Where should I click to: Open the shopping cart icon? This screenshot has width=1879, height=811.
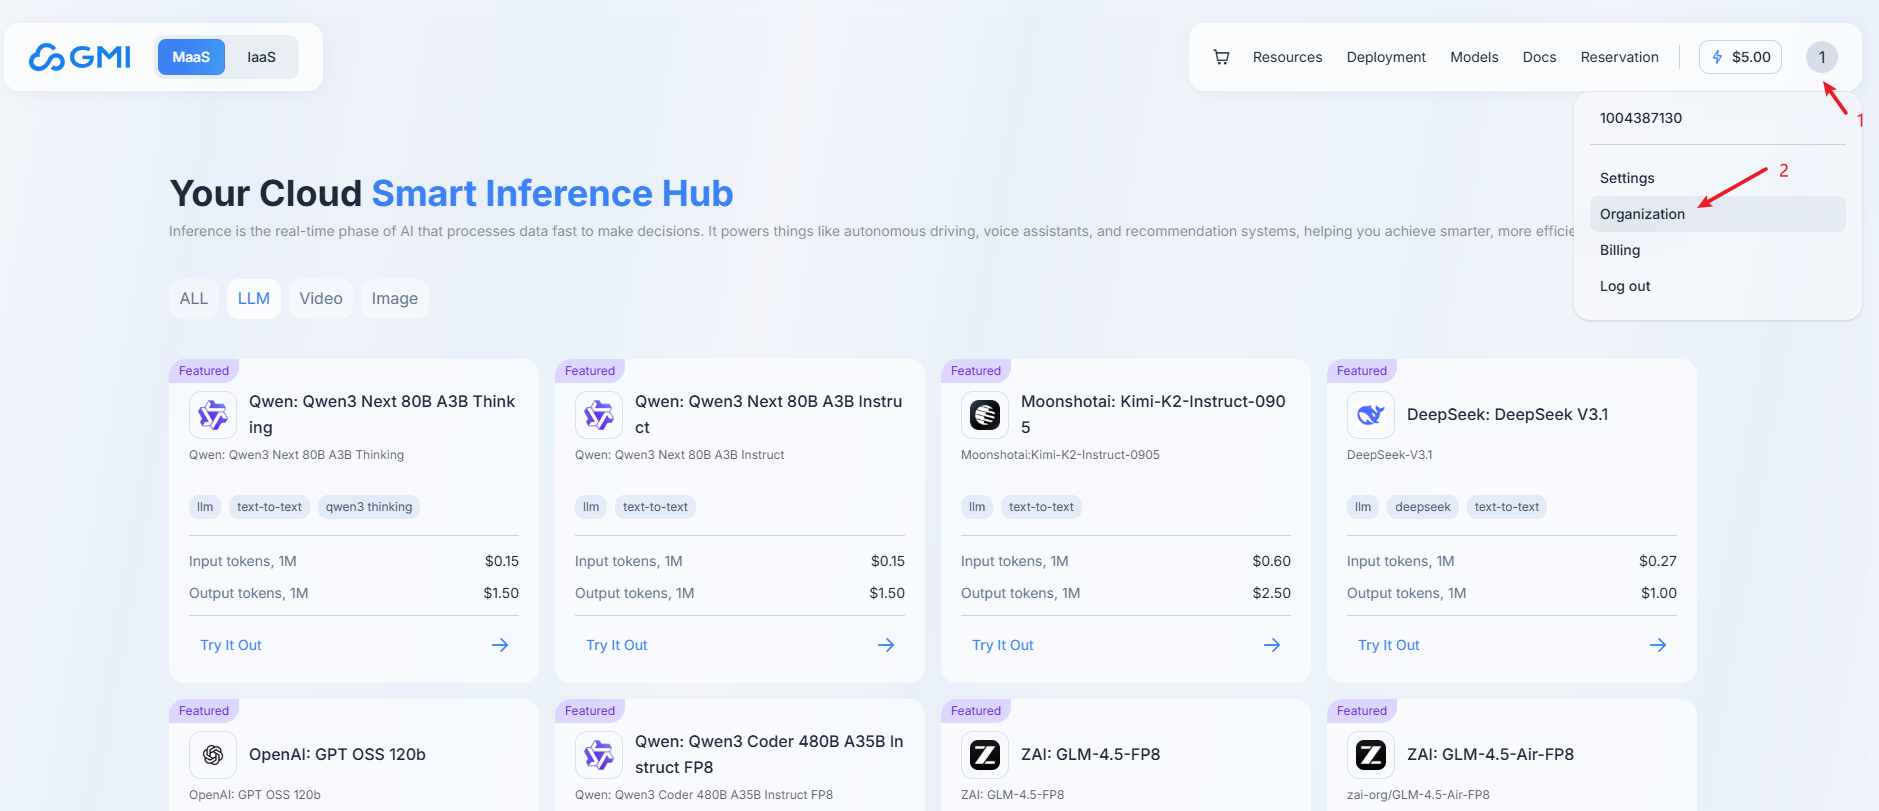[x=1221, y=57]
